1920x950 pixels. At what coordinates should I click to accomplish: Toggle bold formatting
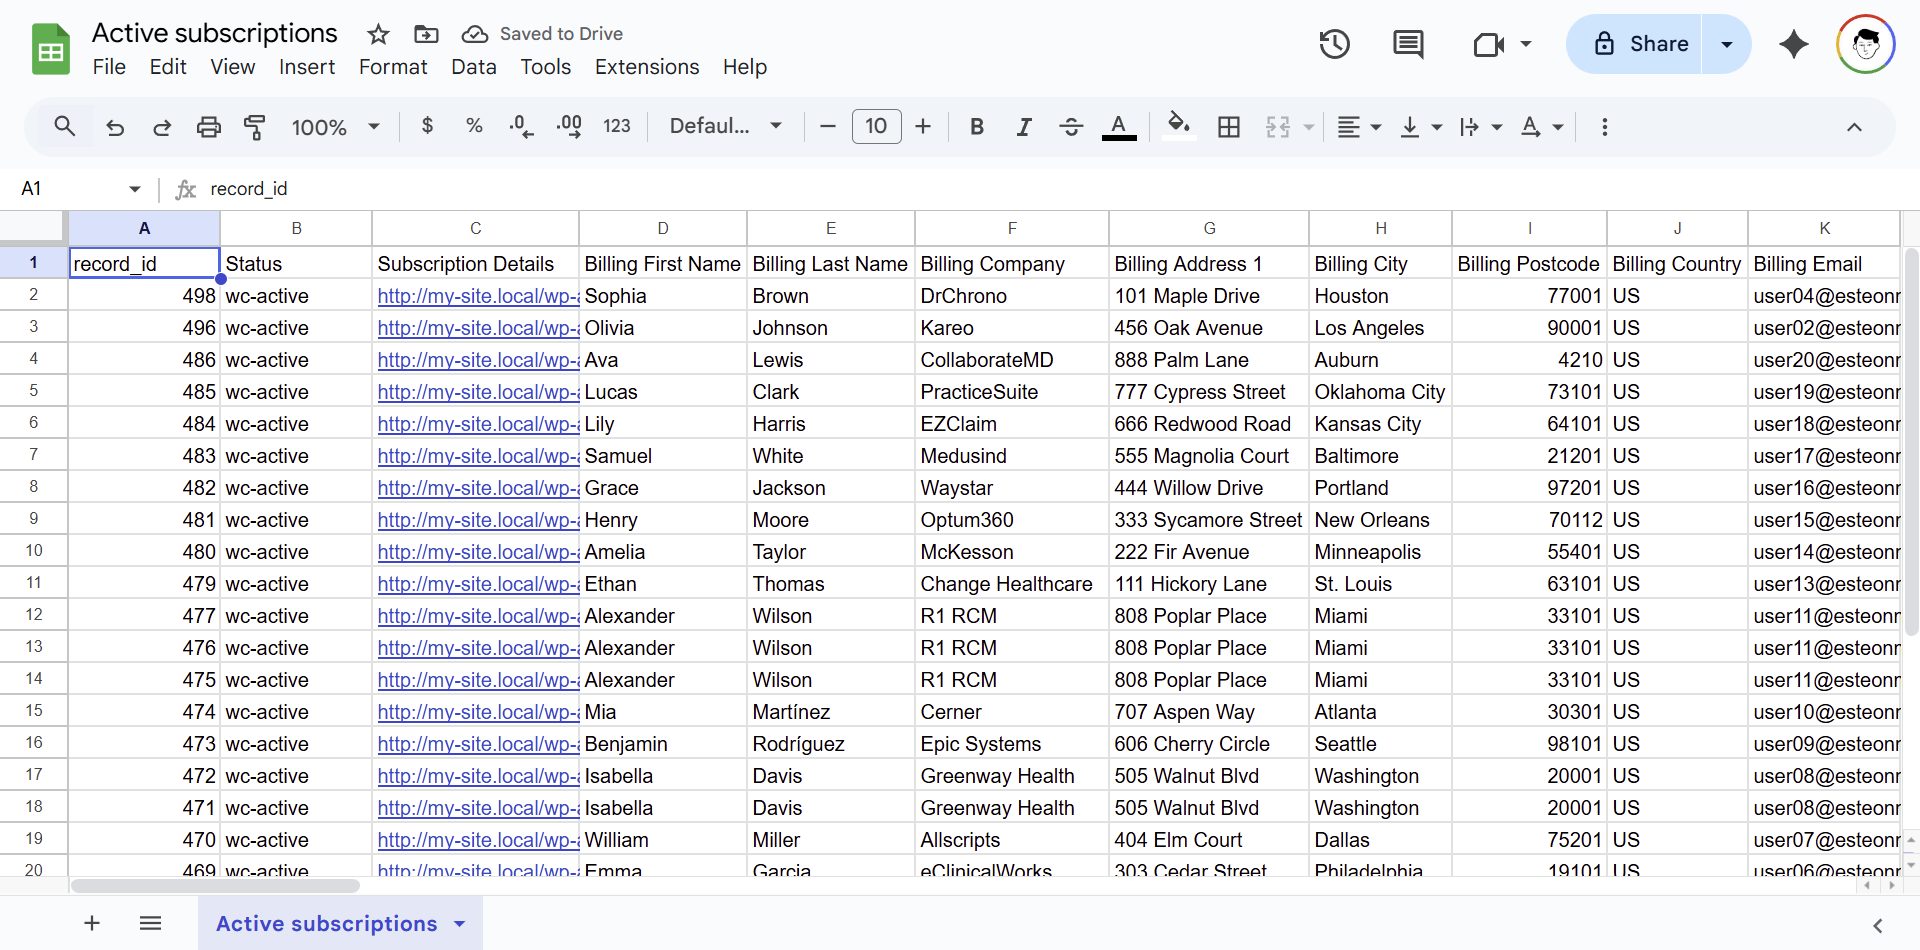point(977,126)
